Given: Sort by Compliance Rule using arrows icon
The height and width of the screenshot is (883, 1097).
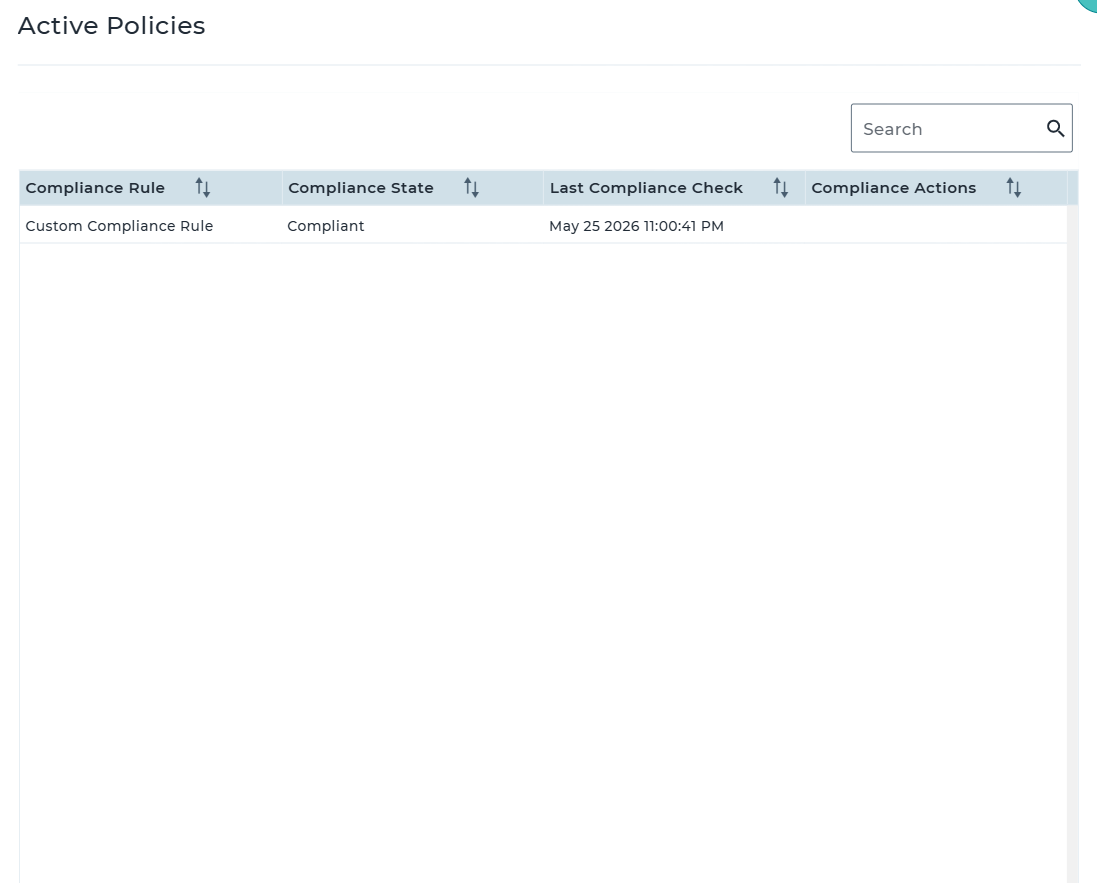Looking at the screenshot, I should pyautogui.click(x=203, y=188).
